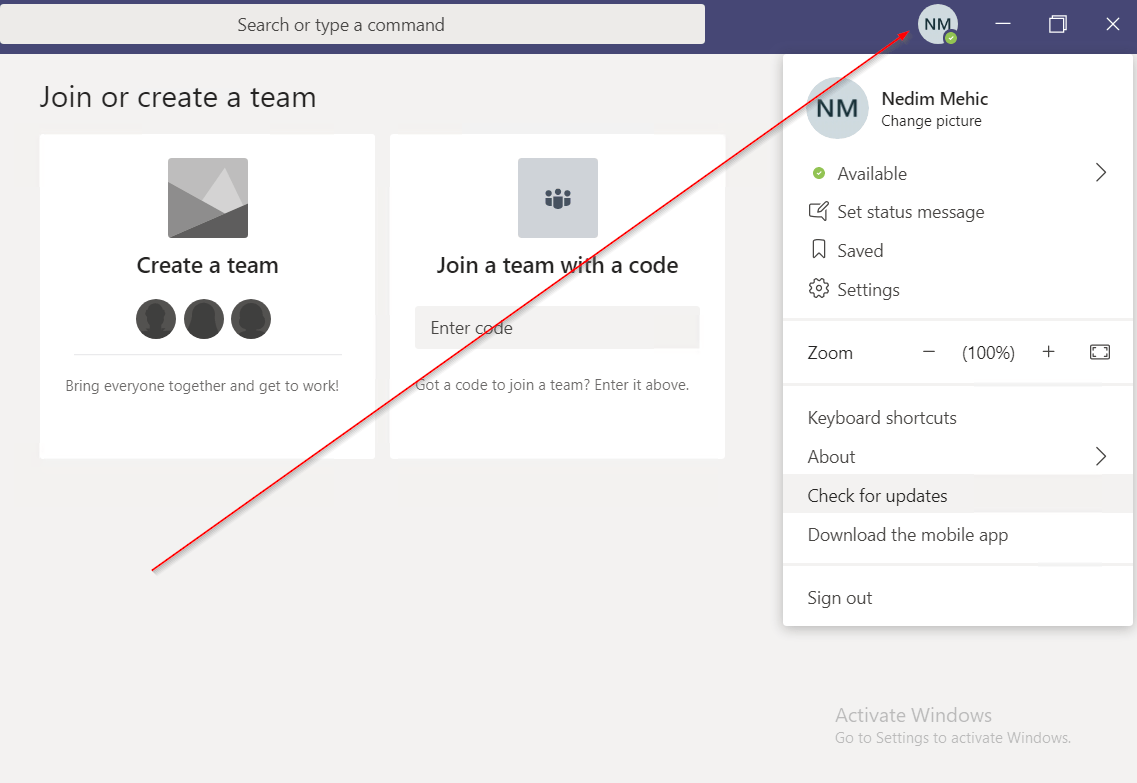Open the Available status options

tap(872, 174)
